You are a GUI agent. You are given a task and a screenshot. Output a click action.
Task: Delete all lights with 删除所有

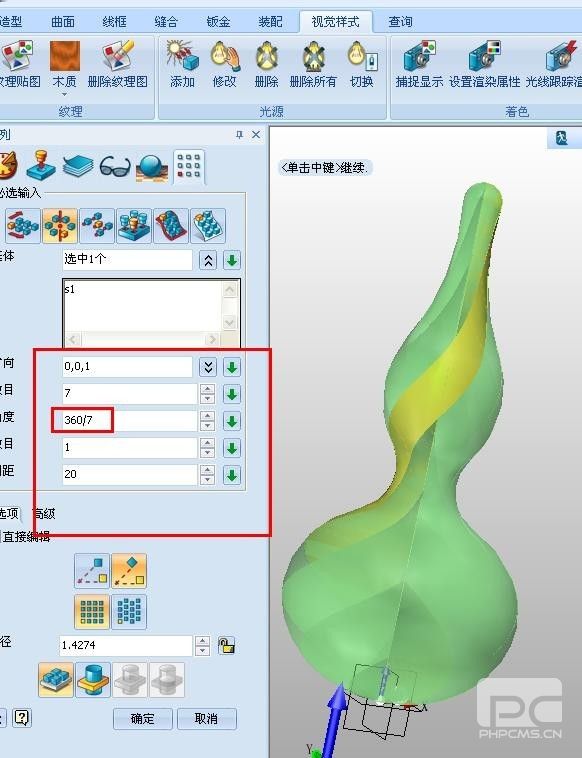pyautogui.click(x=313, y=65)
